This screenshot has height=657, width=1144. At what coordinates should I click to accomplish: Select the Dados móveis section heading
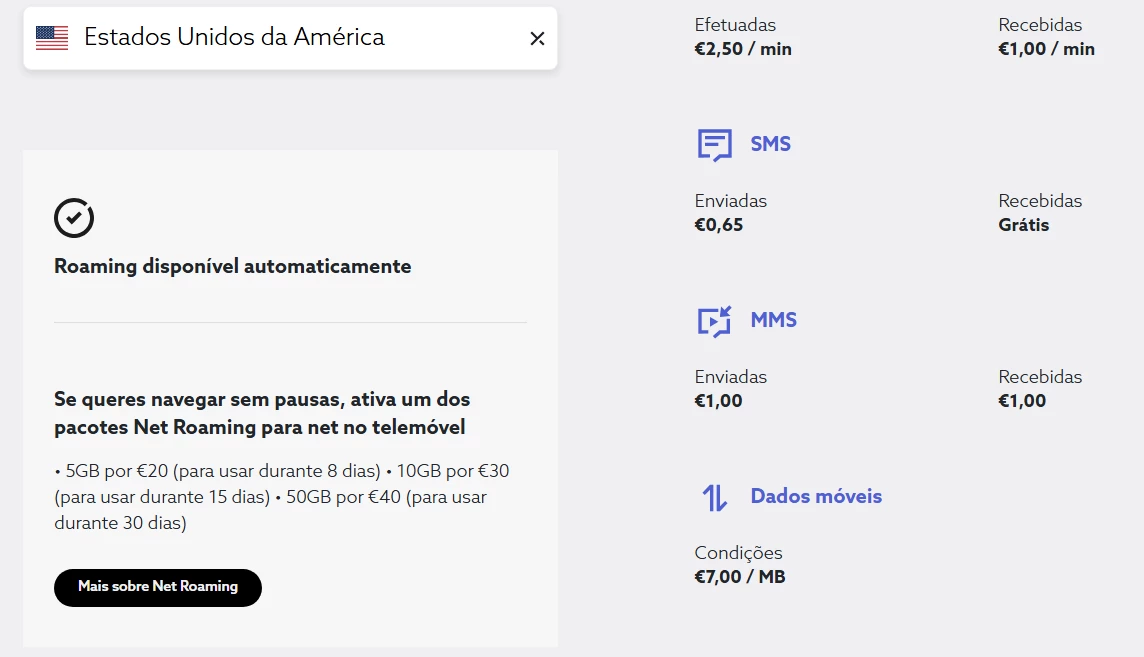816,496
